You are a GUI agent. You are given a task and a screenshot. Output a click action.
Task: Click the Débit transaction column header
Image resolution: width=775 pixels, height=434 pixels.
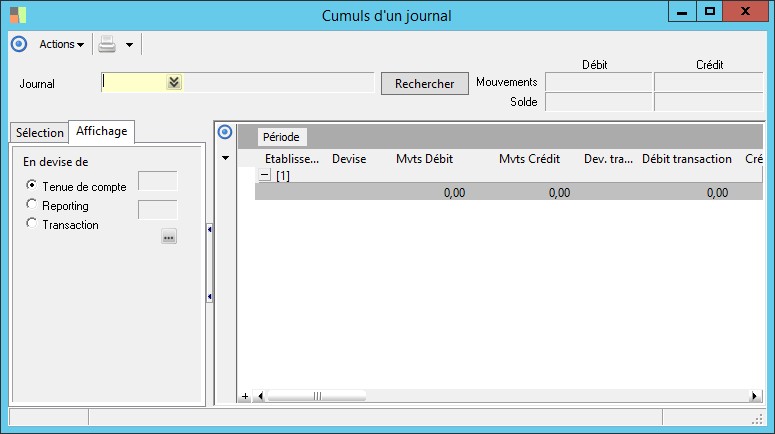pos(687,159)
